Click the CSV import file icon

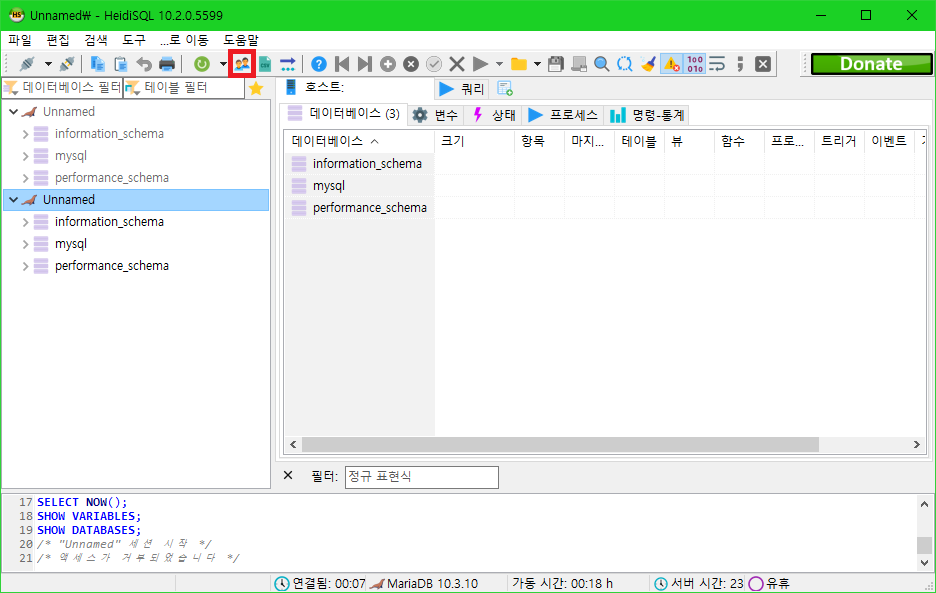coord(264,64)
